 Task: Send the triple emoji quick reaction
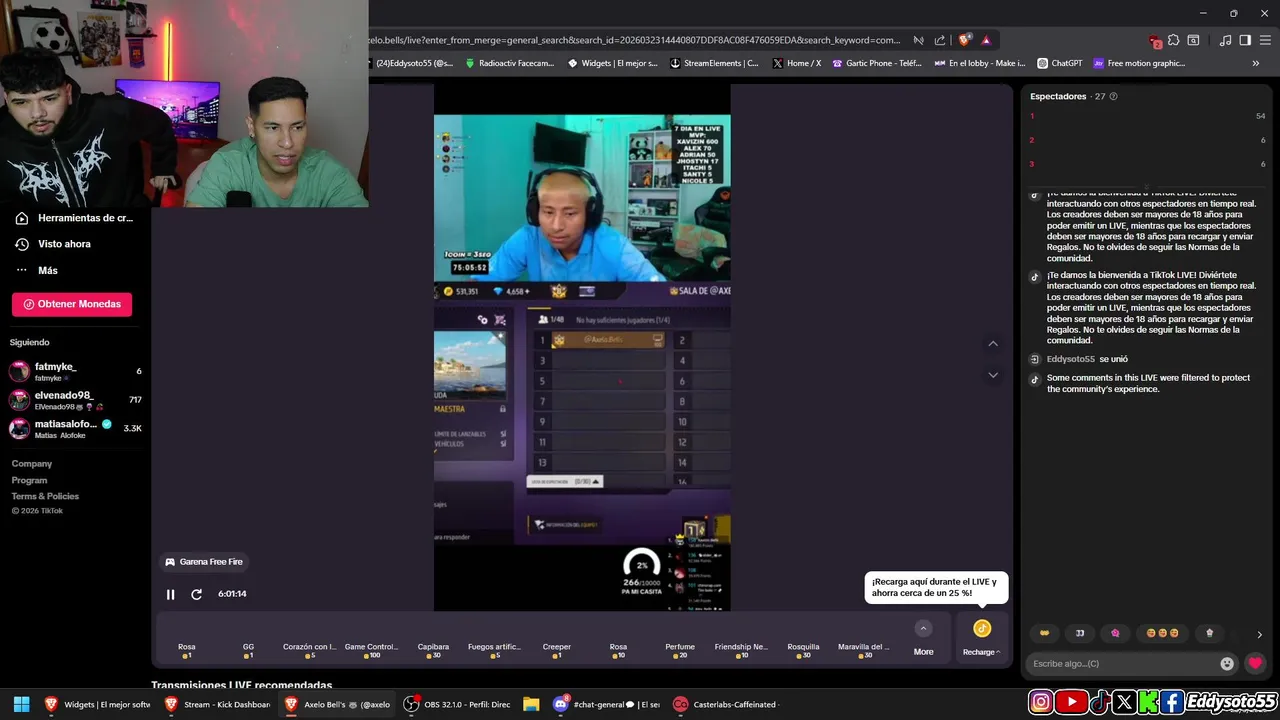click(1162, 633)
